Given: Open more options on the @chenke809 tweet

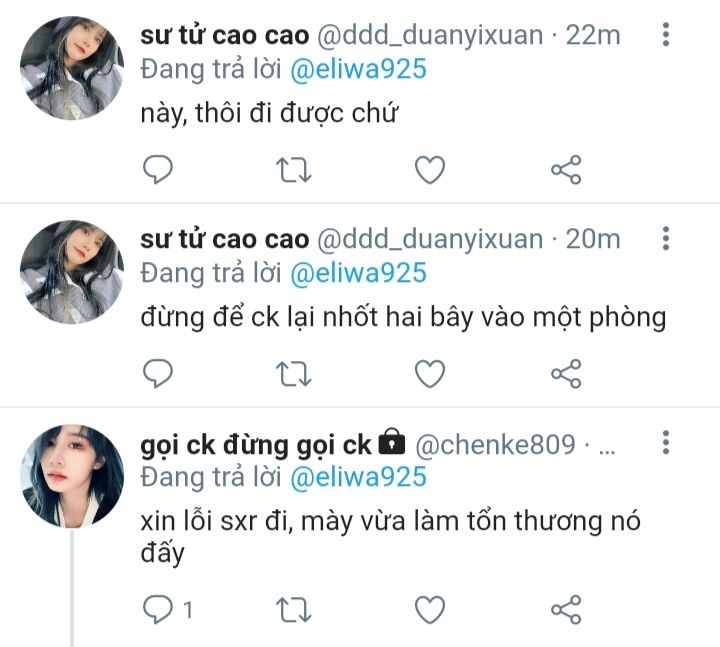Looking at the screenshot, I should (x=666, y=443).
